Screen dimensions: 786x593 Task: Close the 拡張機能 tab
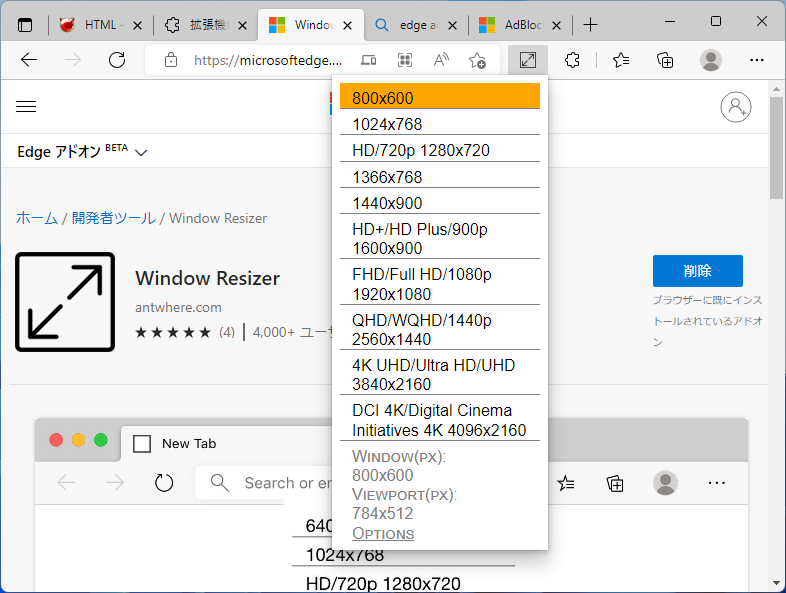tap(242, 25)
